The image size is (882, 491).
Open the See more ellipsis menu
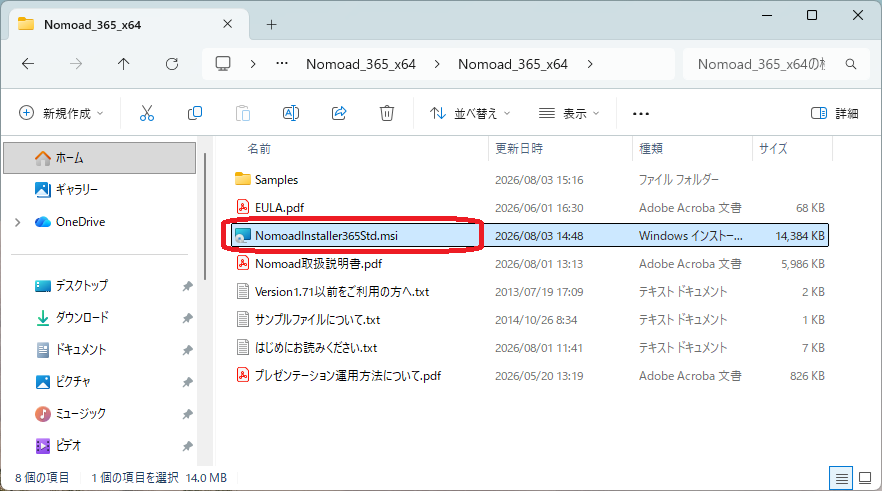pos(641,114)
